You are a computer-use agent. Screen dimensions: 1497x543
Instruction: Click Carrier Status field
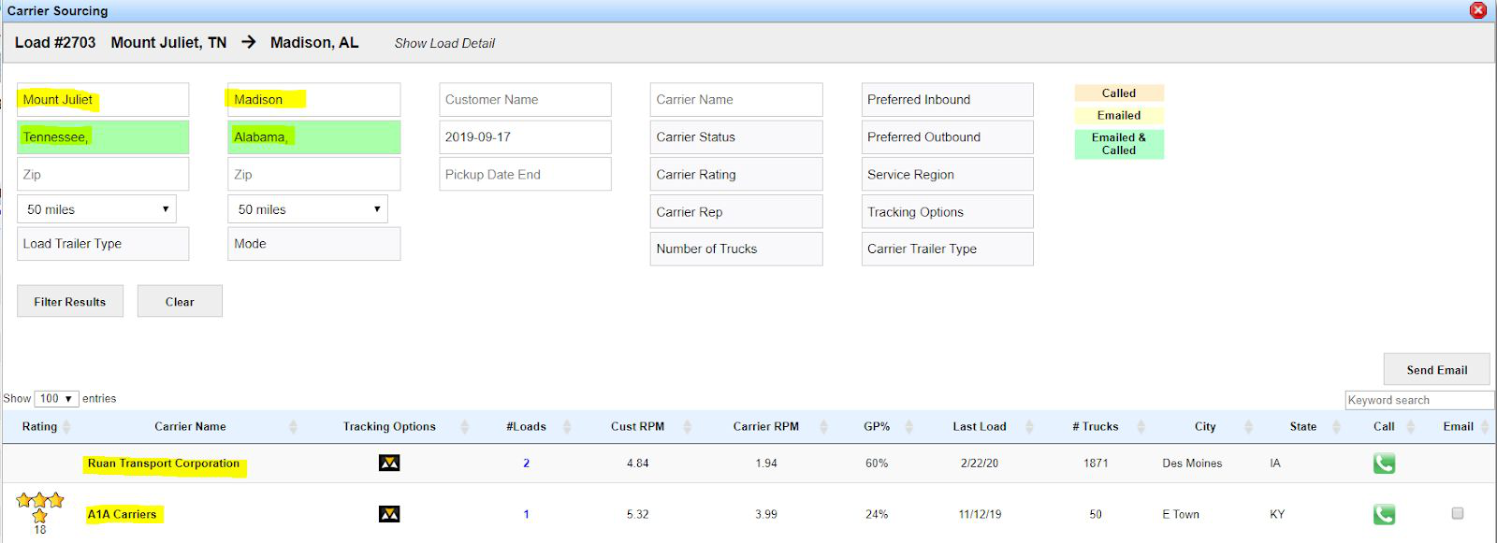pos(736,137)
